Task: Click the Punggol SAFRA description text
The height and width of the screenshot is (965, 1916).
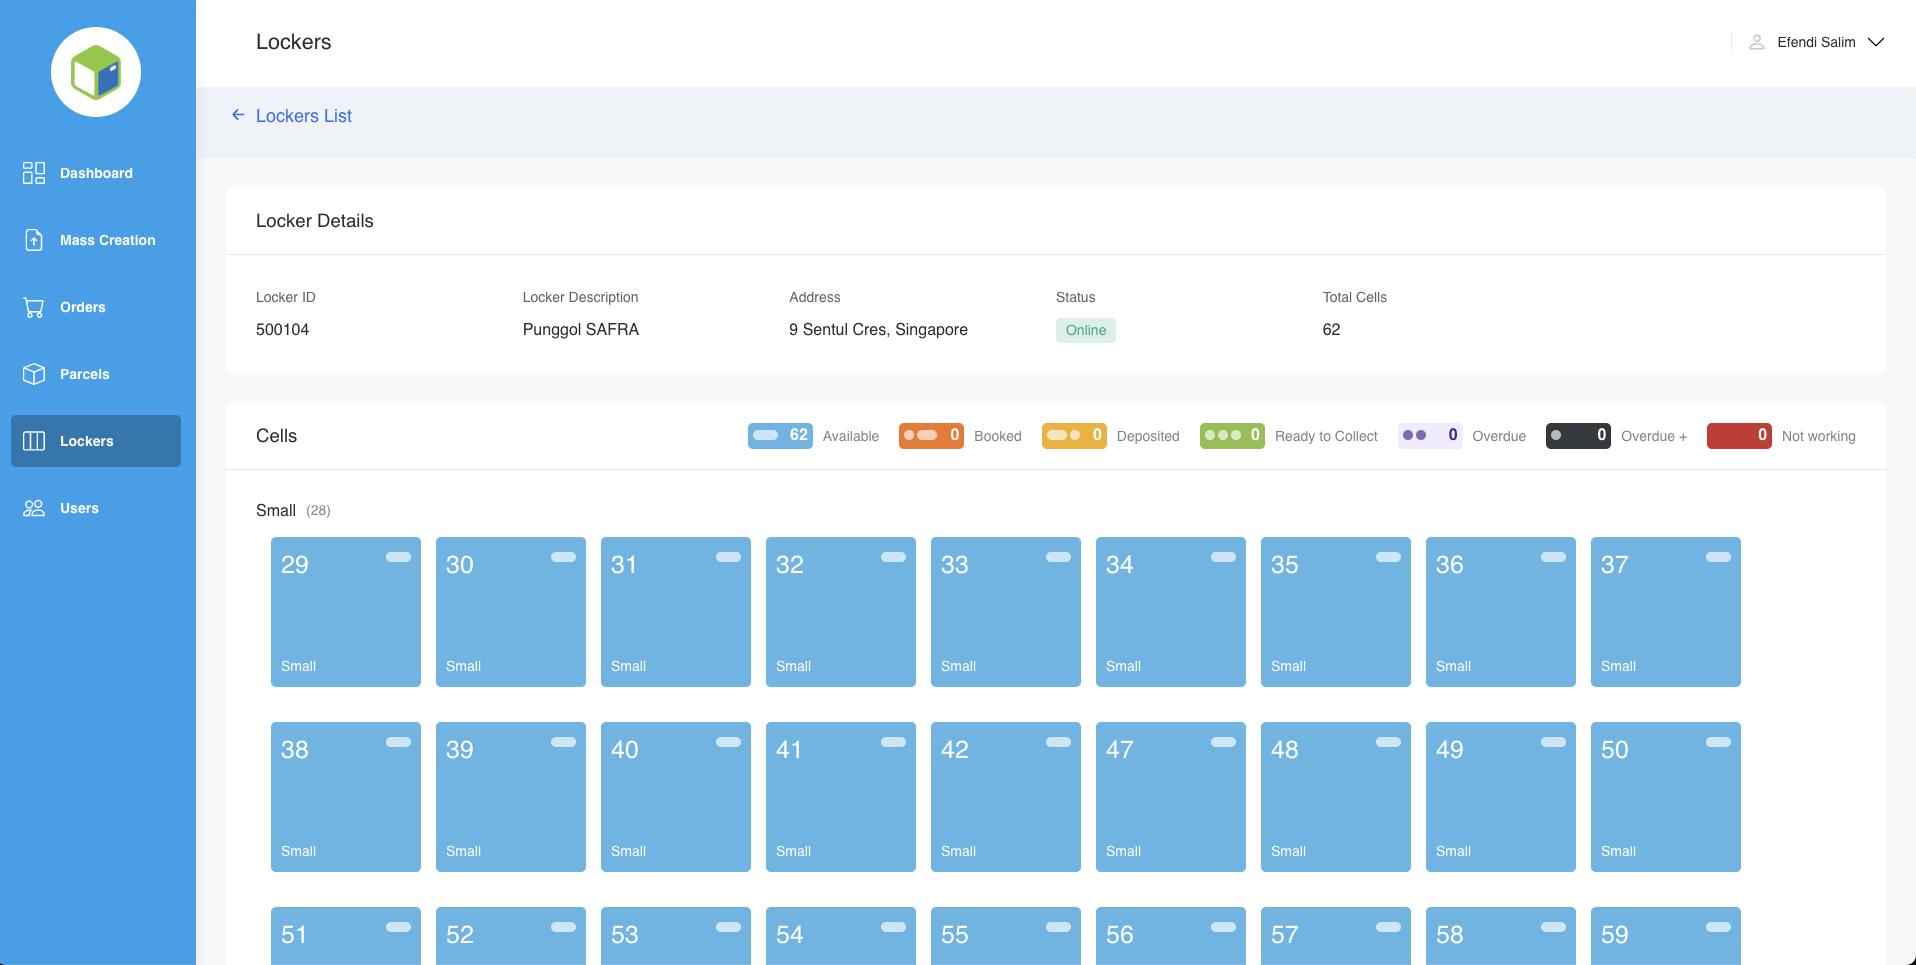Action: [581, 329]
